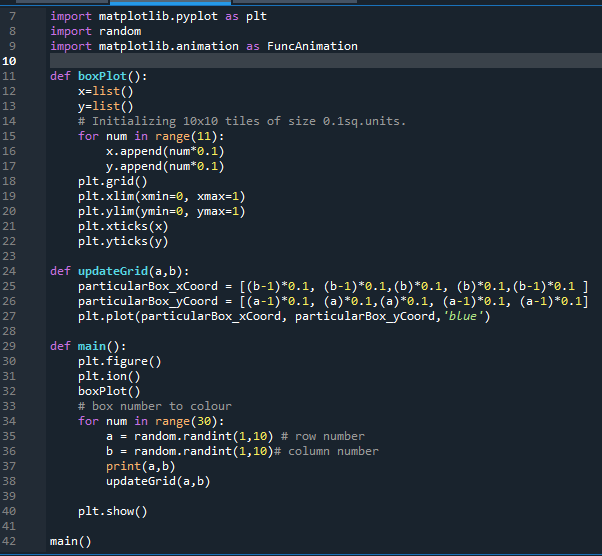Click the 'plt.show()' call
Screen dimensions: 602x556
pos(113,511)
